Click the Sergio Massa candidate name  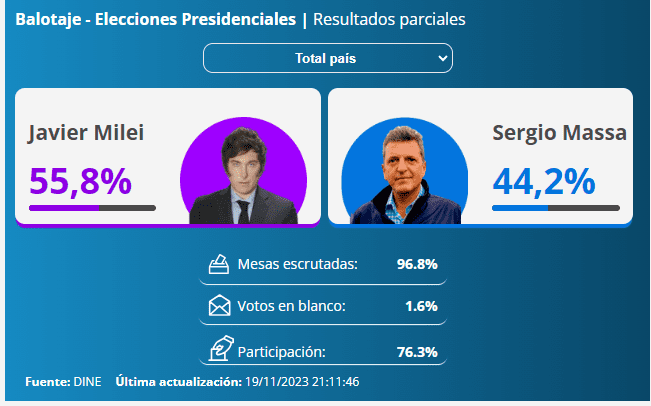point(560,133)
